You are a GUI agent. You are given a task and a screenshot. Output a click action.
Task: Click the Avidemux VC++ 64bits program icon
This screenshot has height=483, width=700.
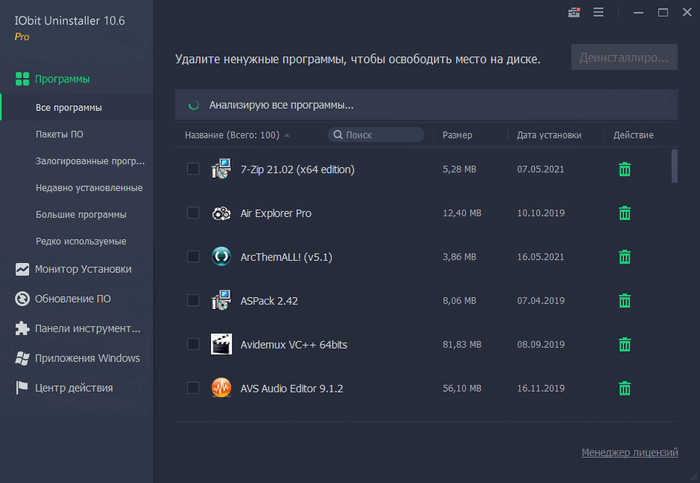click(x=221, y=344)
